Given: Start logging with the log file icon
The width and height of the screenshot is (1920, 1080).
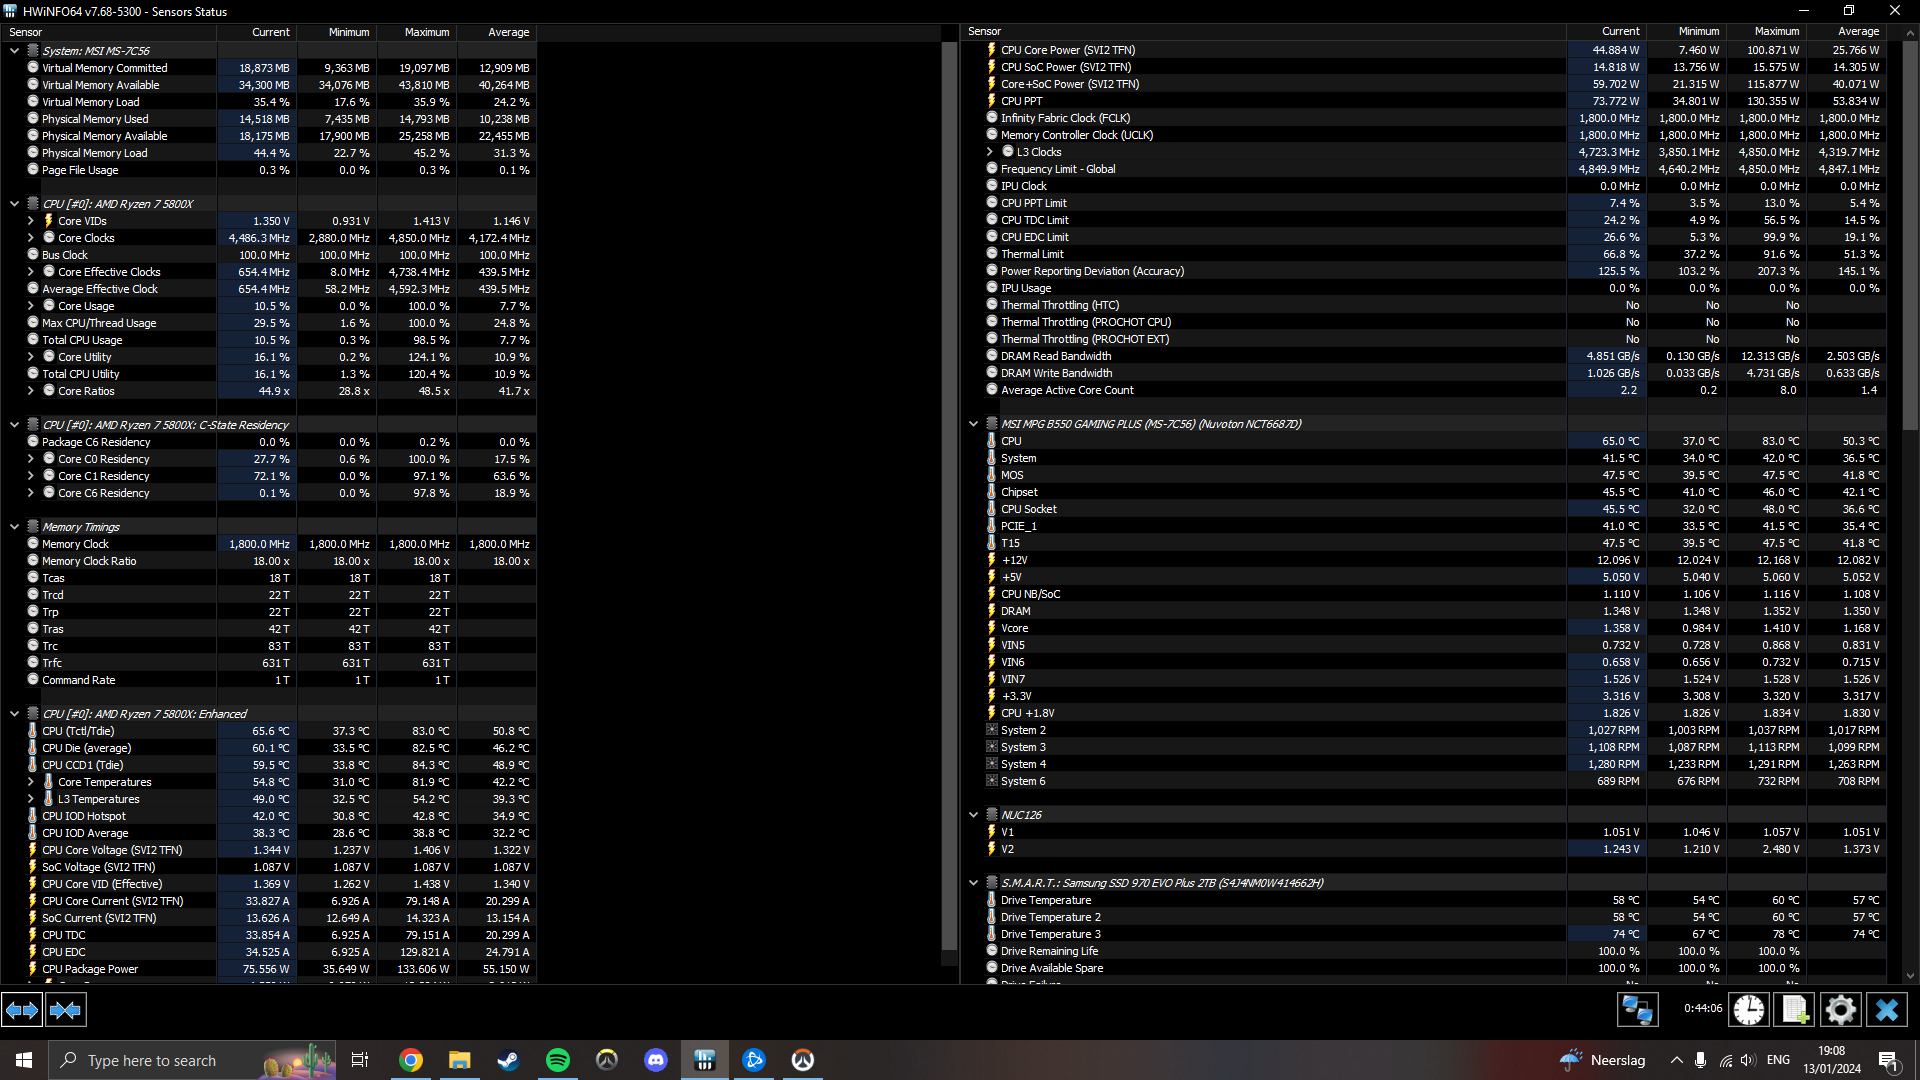Looking at the screenshot, I should tap(1794, 1010).
